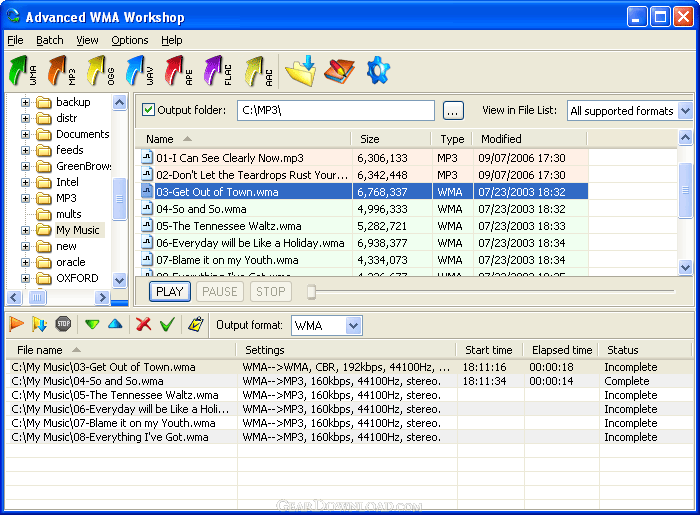This screenshot has height=515, width=700.
Task: Expand the Documents folder node
Action: coord(25,134)
